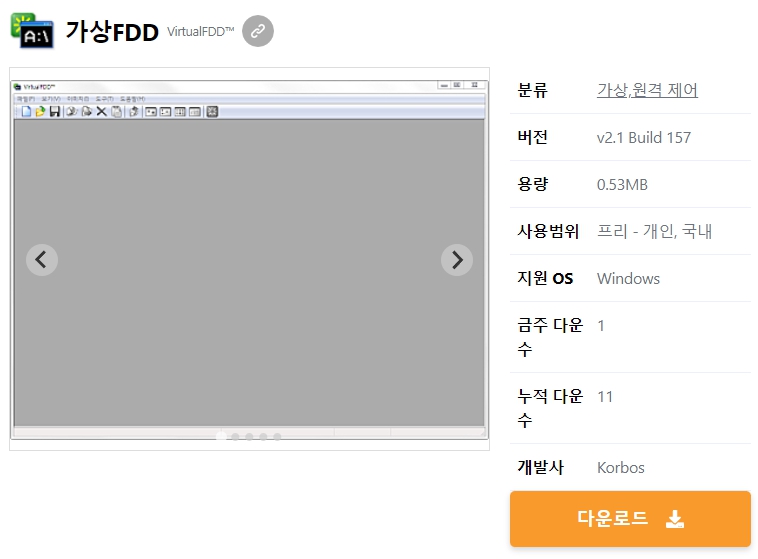Click the VirtualFDD screenshot preview image
Image resolution: width=758 pixels, height=559 pixels.
(249, 259)
